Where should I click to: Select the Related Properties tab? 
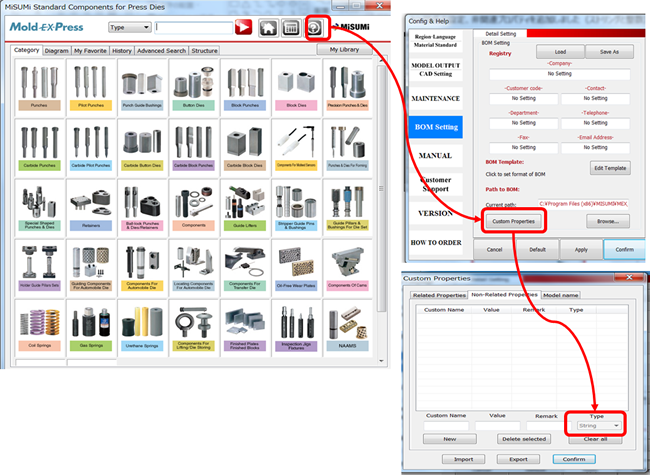[x=439, y=295]
